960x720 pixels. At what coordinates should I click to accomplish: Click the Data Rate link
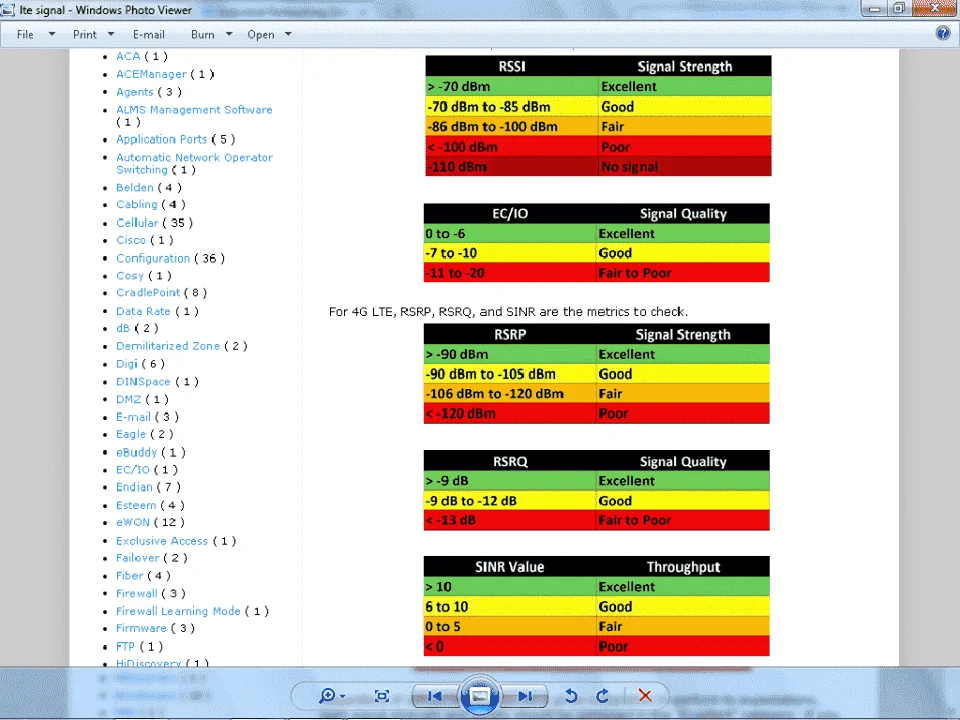point(143,311)
